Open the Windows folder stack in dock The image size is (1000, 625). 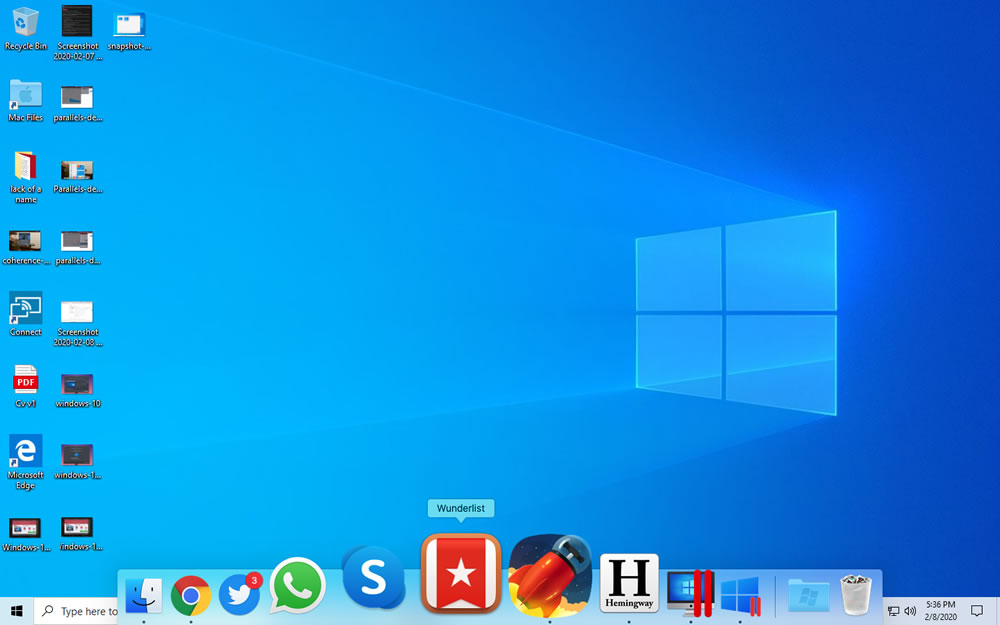tap(808, 596)
